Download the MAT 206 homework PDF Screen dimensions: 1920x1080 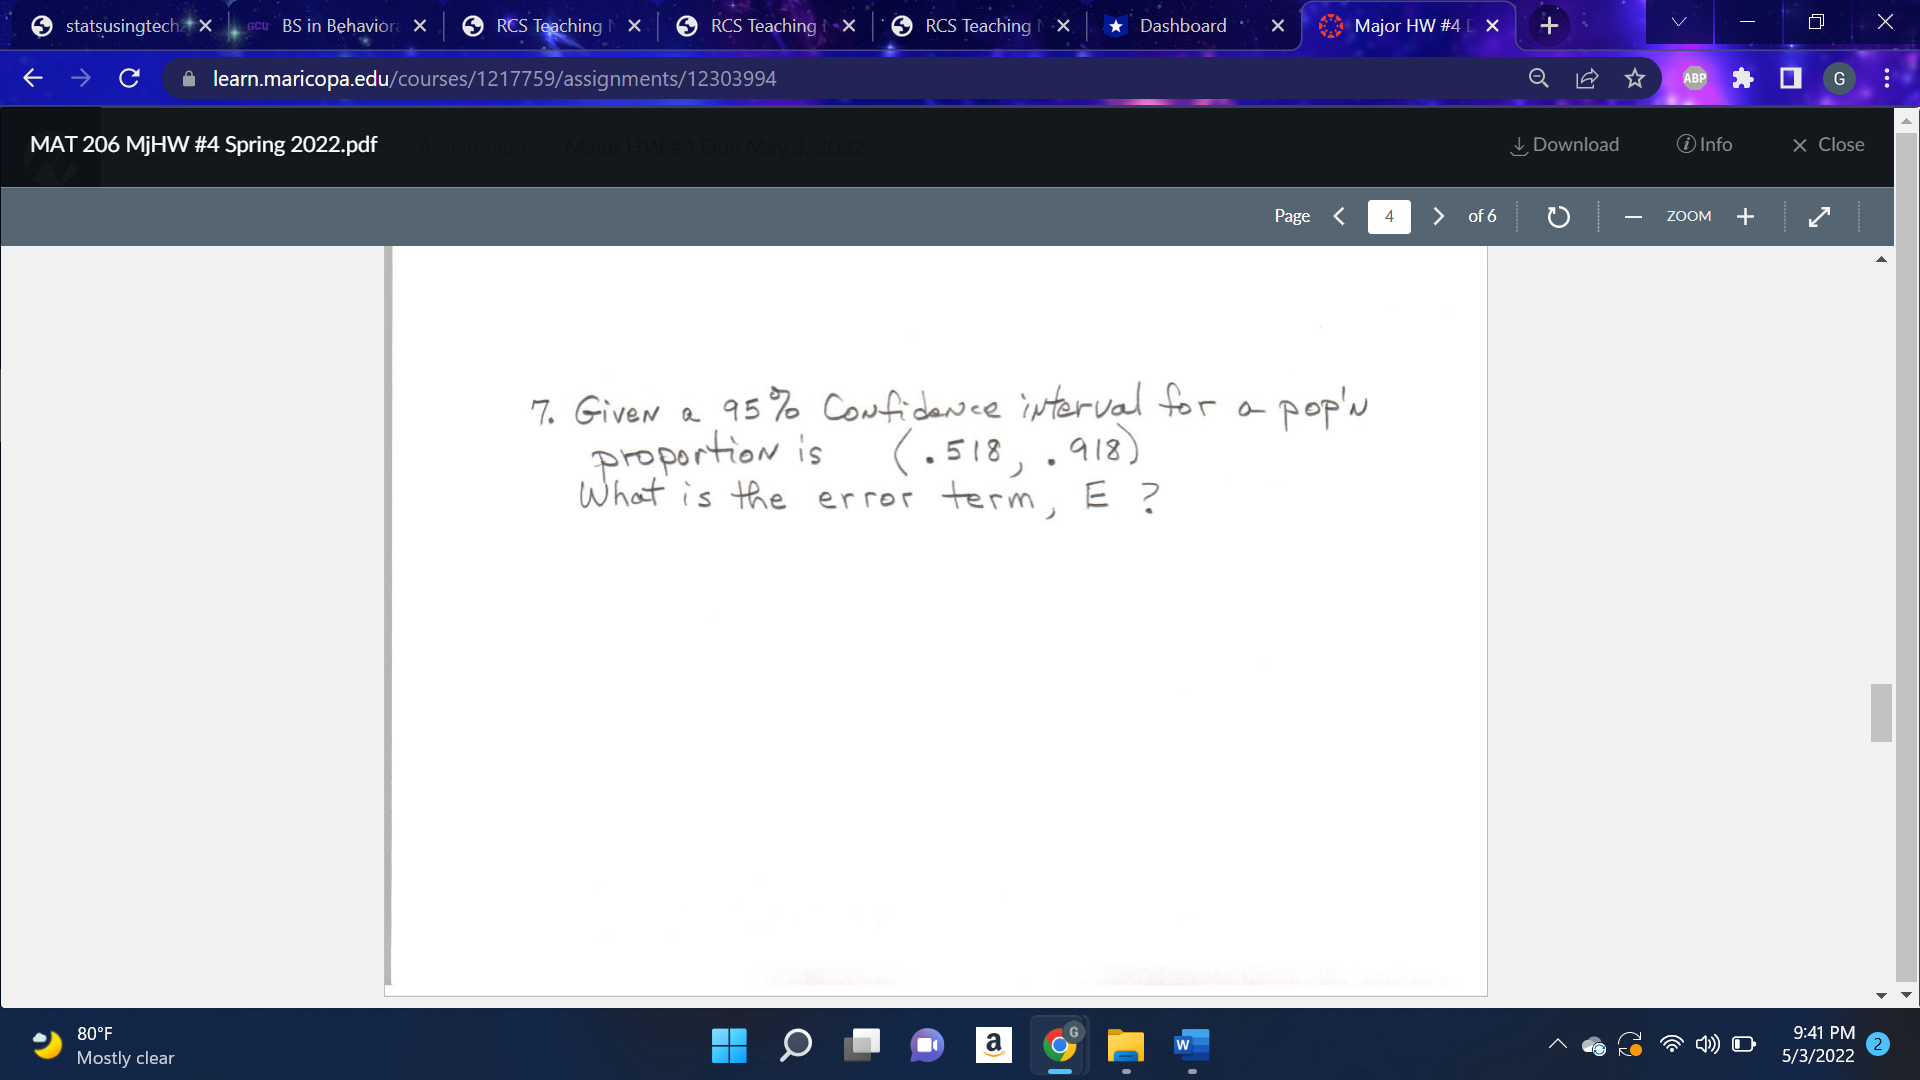(x=1563, y=145)
